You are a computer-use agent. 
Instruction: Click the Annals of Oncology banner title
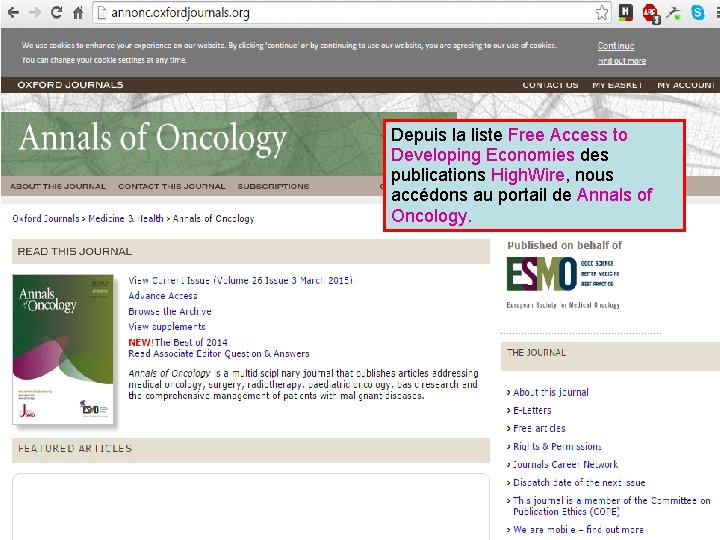153,138
